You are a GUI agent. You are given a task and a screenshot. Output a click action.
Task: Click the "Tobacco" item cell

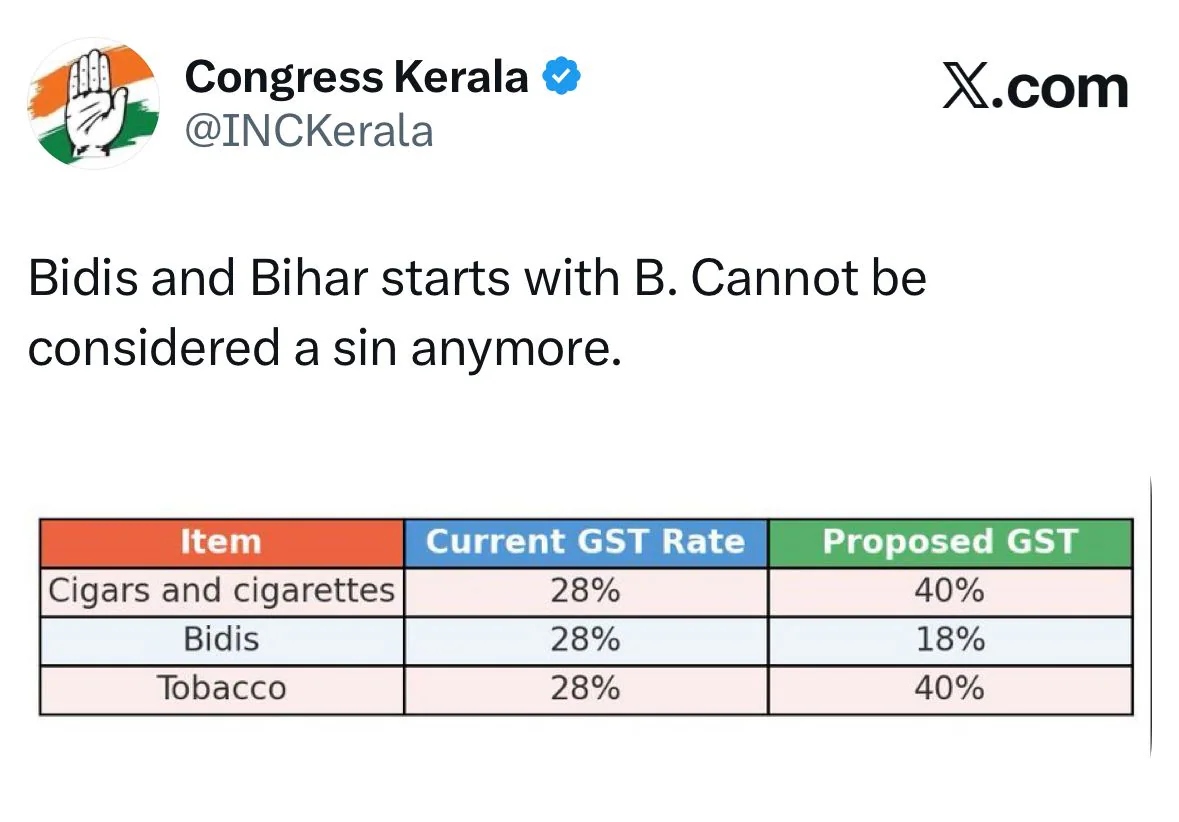click(221, 689)
